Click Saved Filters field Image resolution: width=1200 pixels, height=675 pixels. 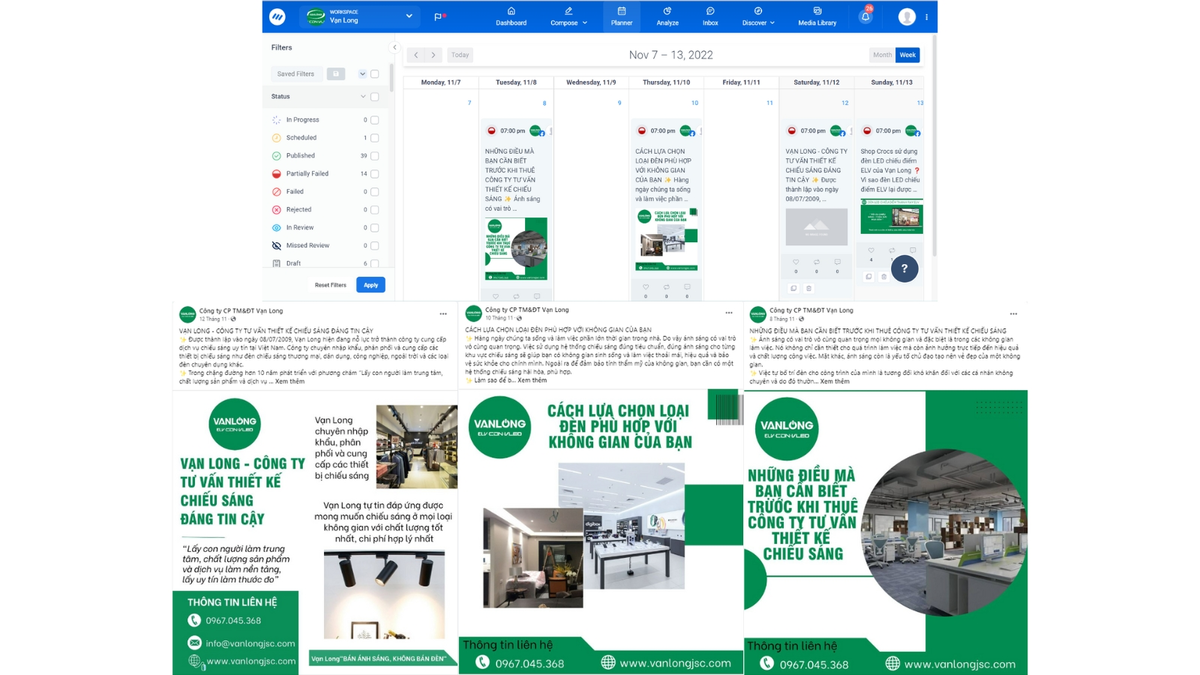click(297, 74)
